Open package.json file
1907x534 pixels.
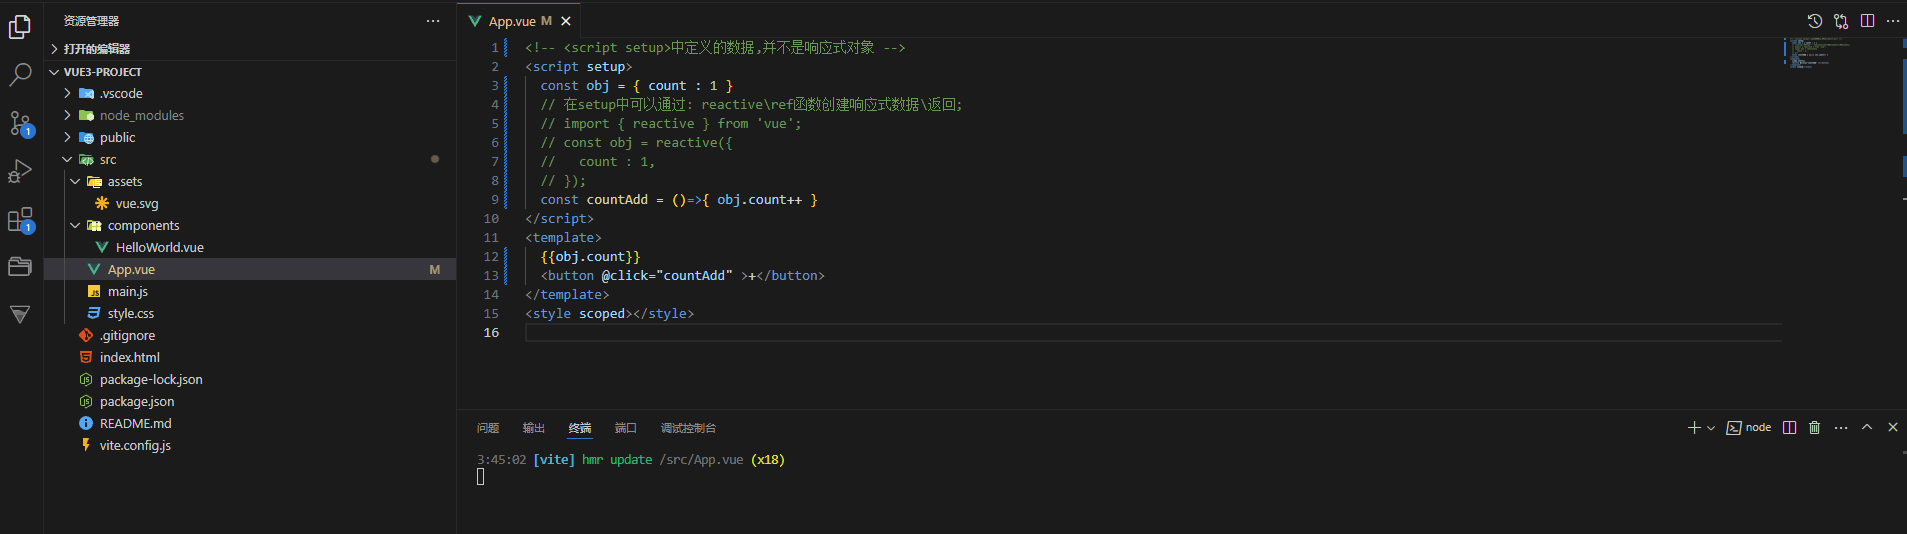point(250,402)
